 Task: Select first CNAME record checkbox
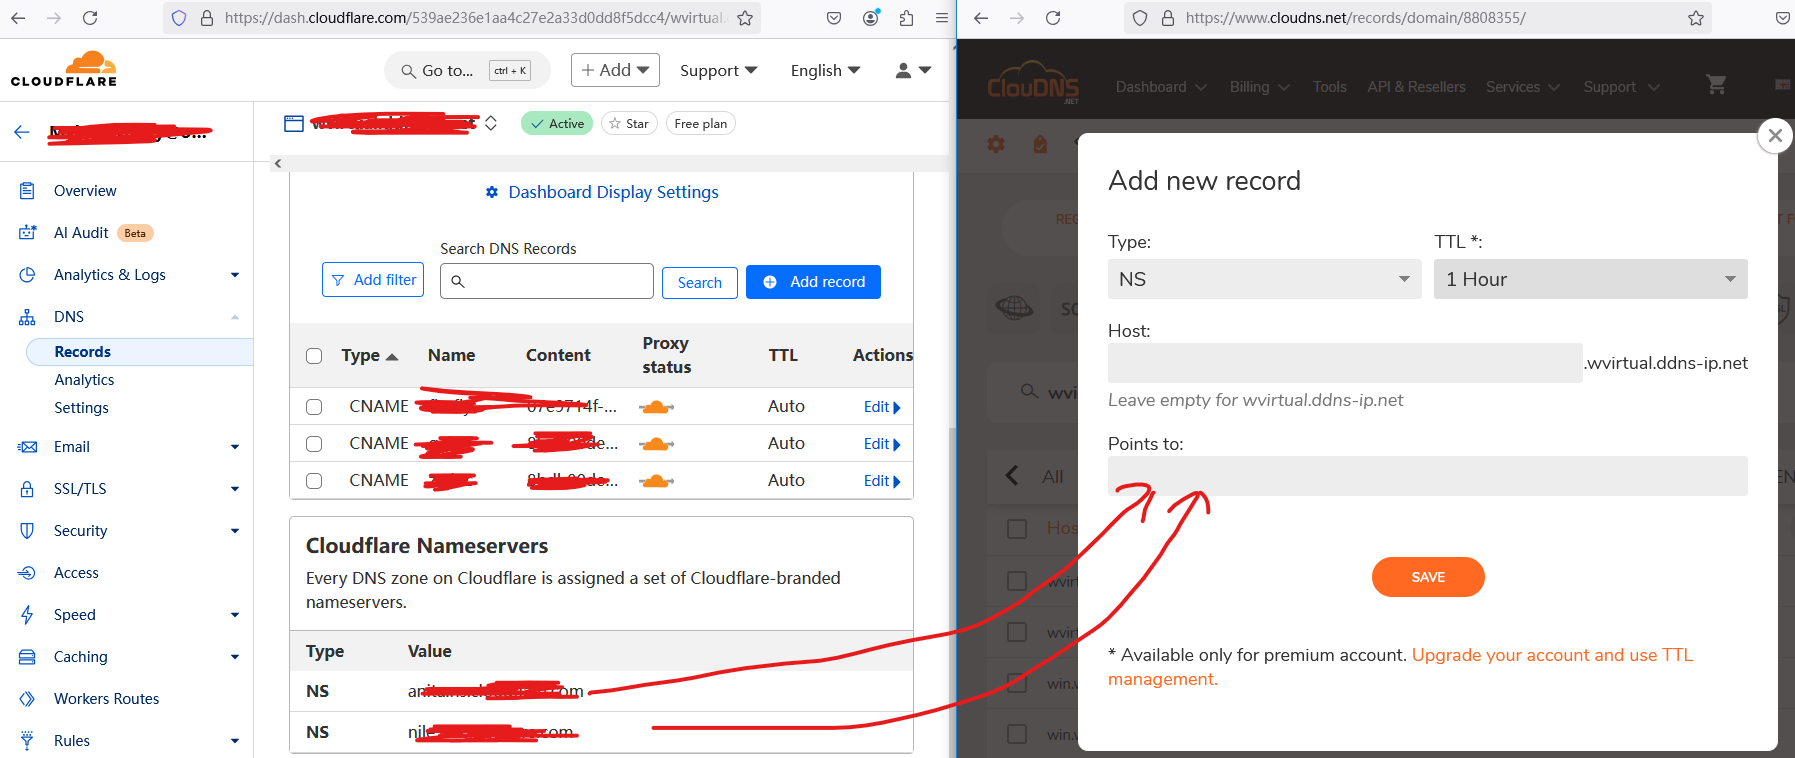(x=314, y=407)
